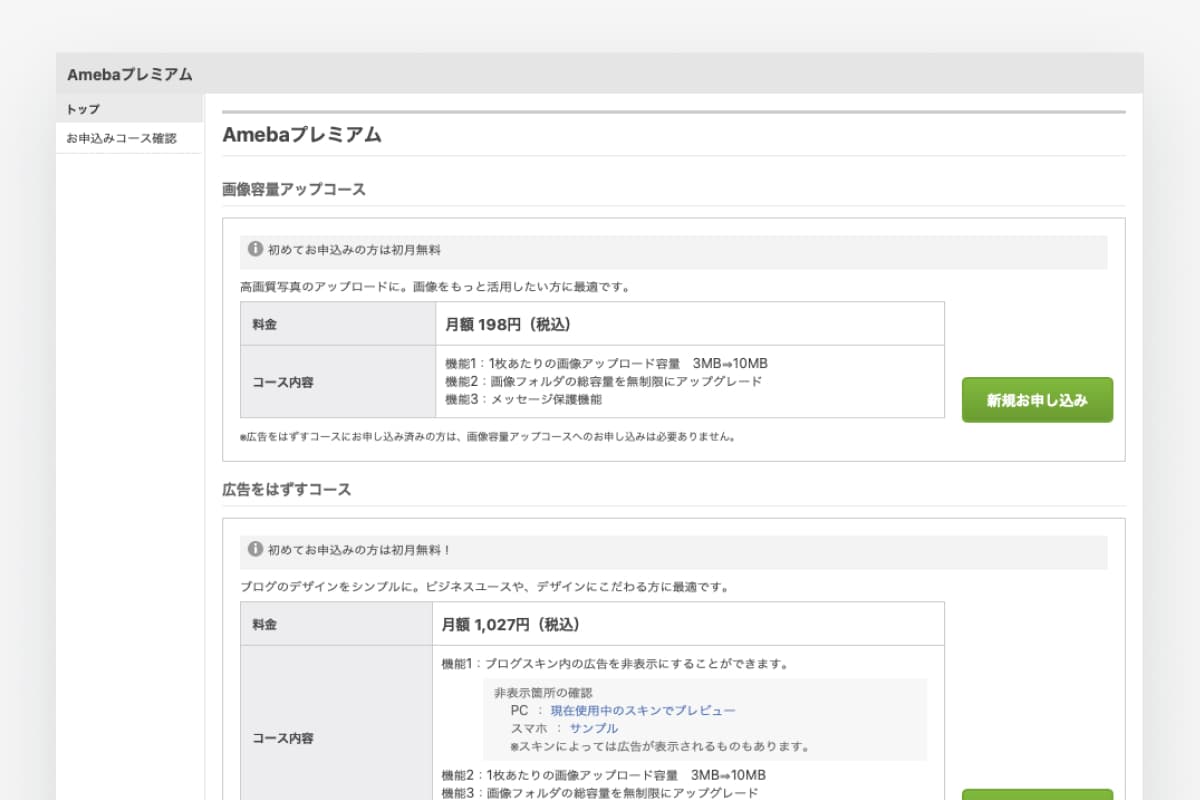Click 機能1：ブログスキン内の広告を非表示 text

[x=615, y=663]
